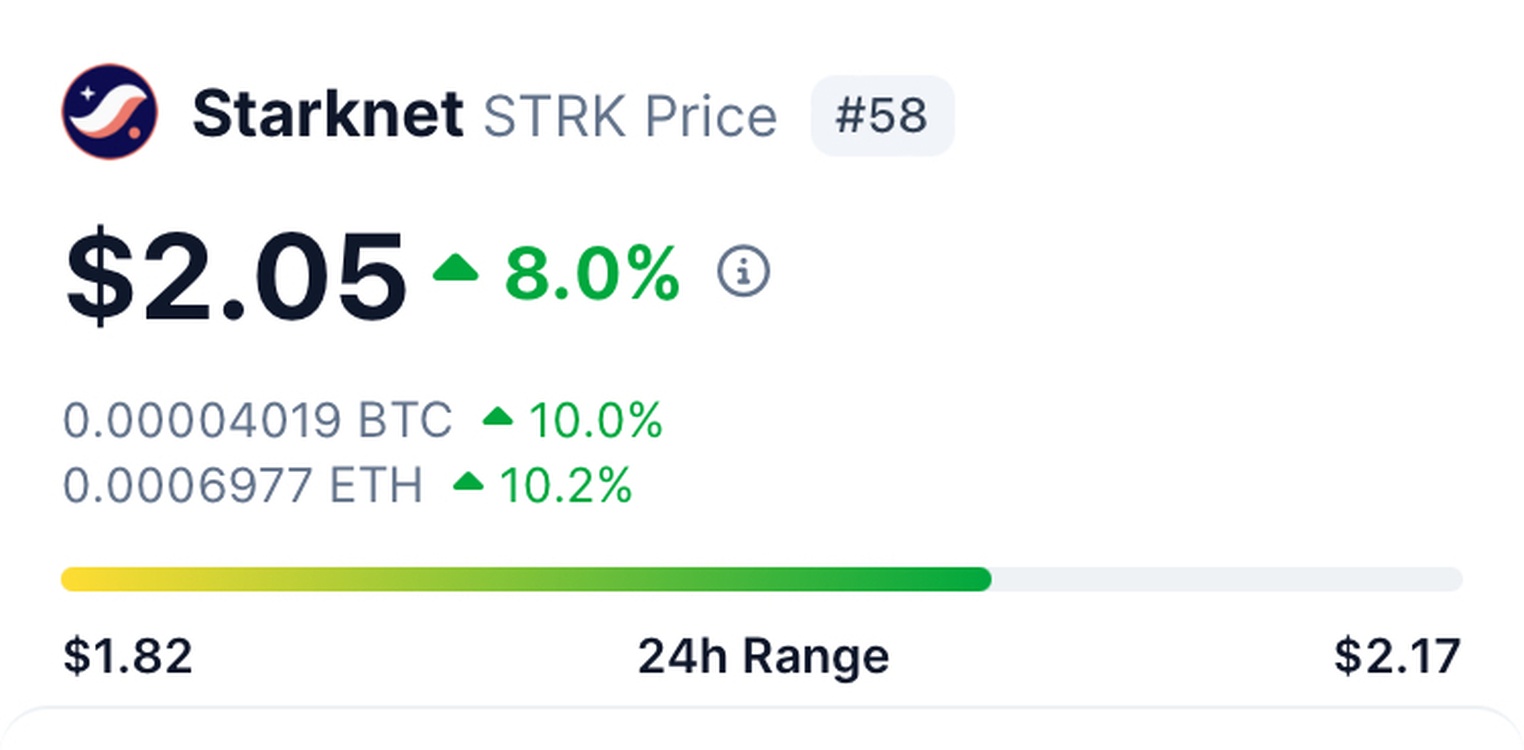Click the up arrow next to 10.0%
The height and width of the screenshot is (750, 1524).
(497, 418)
